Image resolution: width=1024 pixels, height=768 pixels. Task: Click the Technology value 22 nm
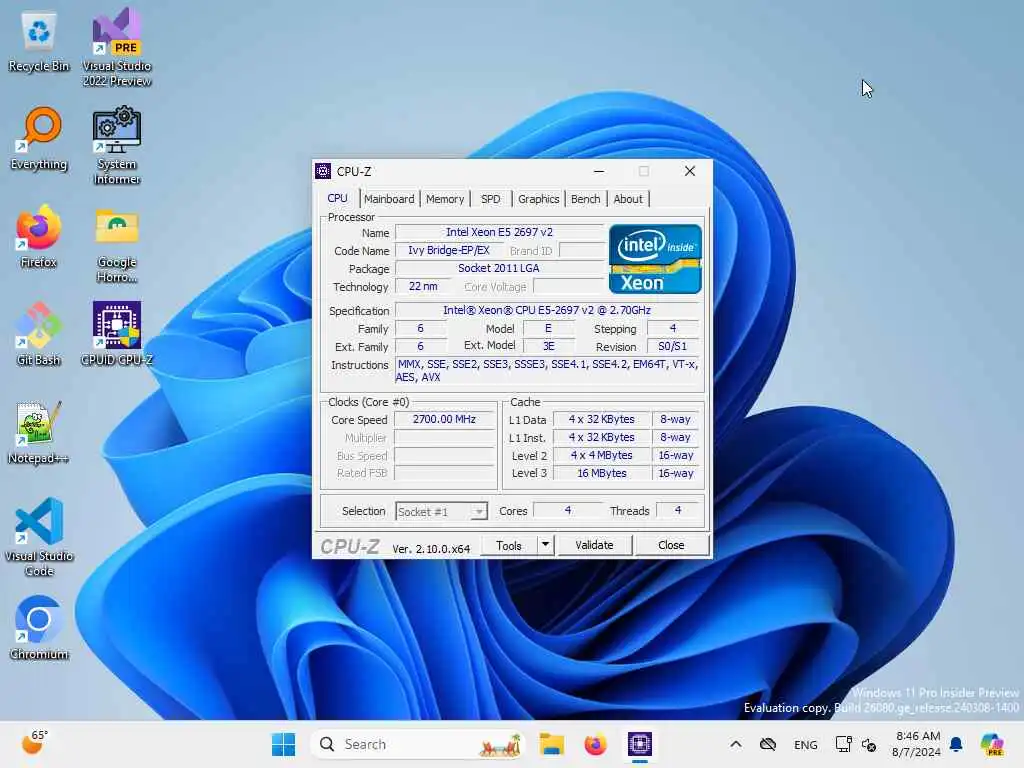click(x=423, y=286)
